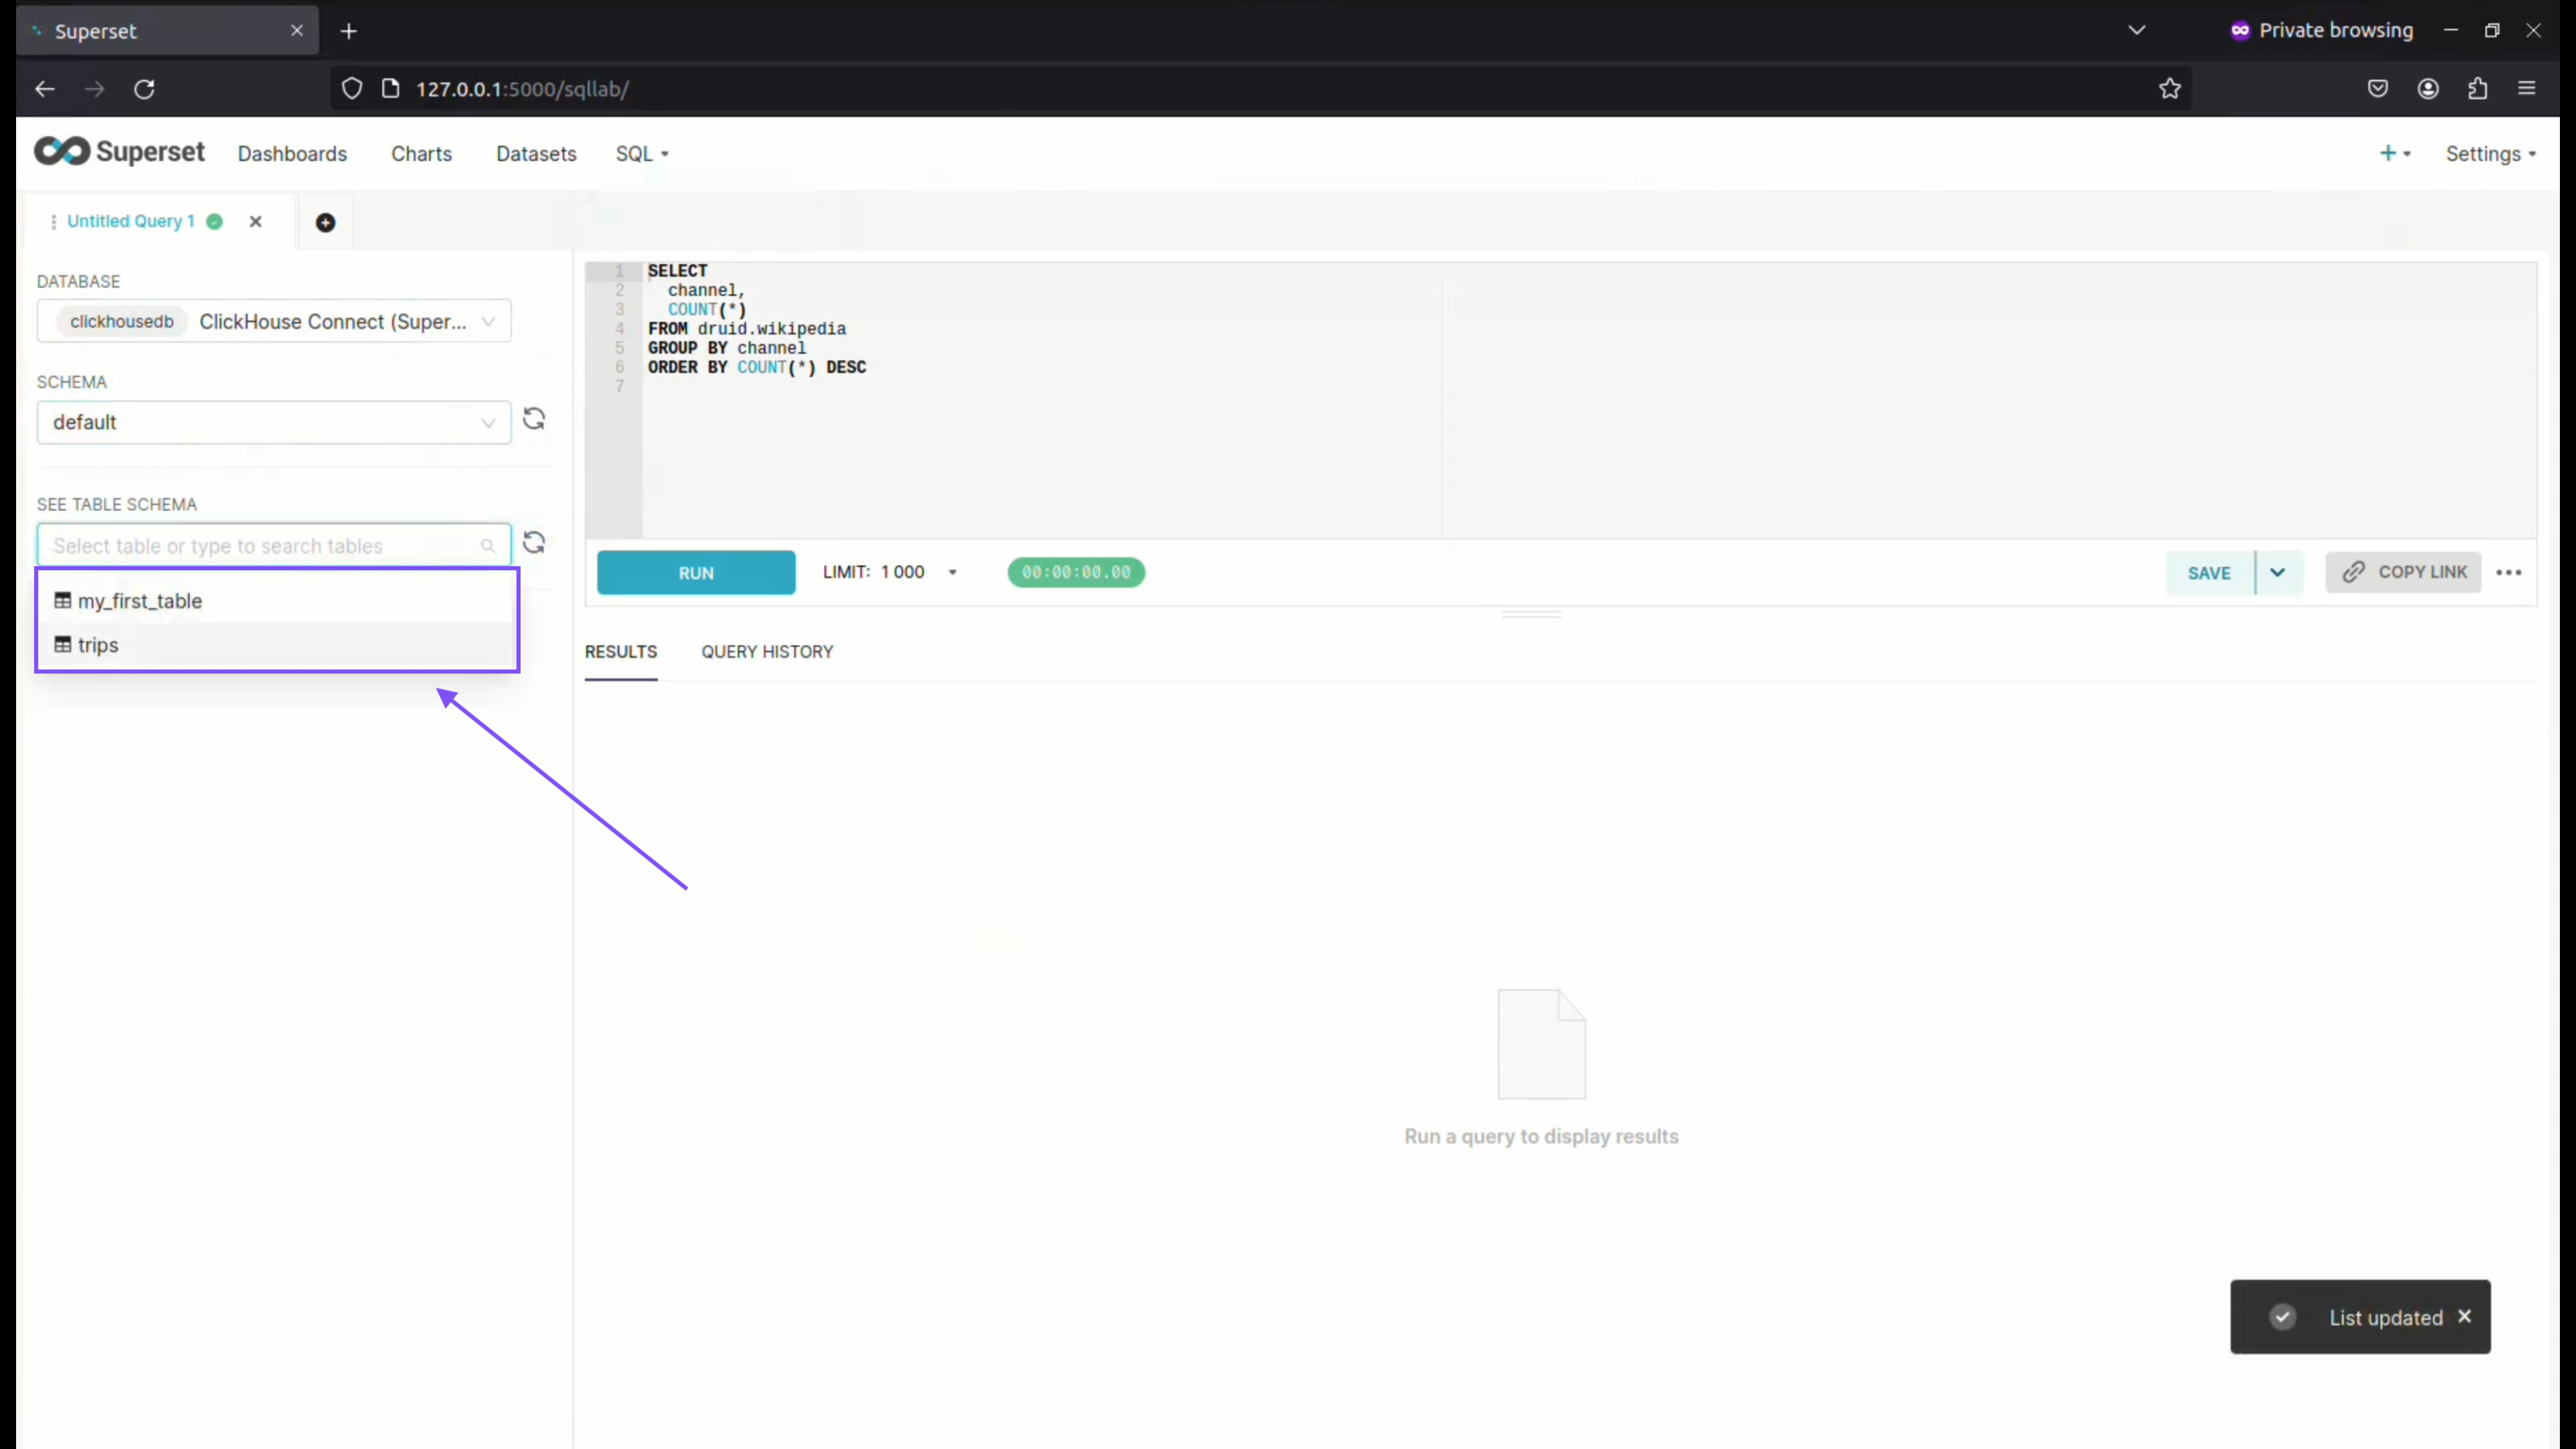
Task: Refresh the schema list
Action: point(534,418)
